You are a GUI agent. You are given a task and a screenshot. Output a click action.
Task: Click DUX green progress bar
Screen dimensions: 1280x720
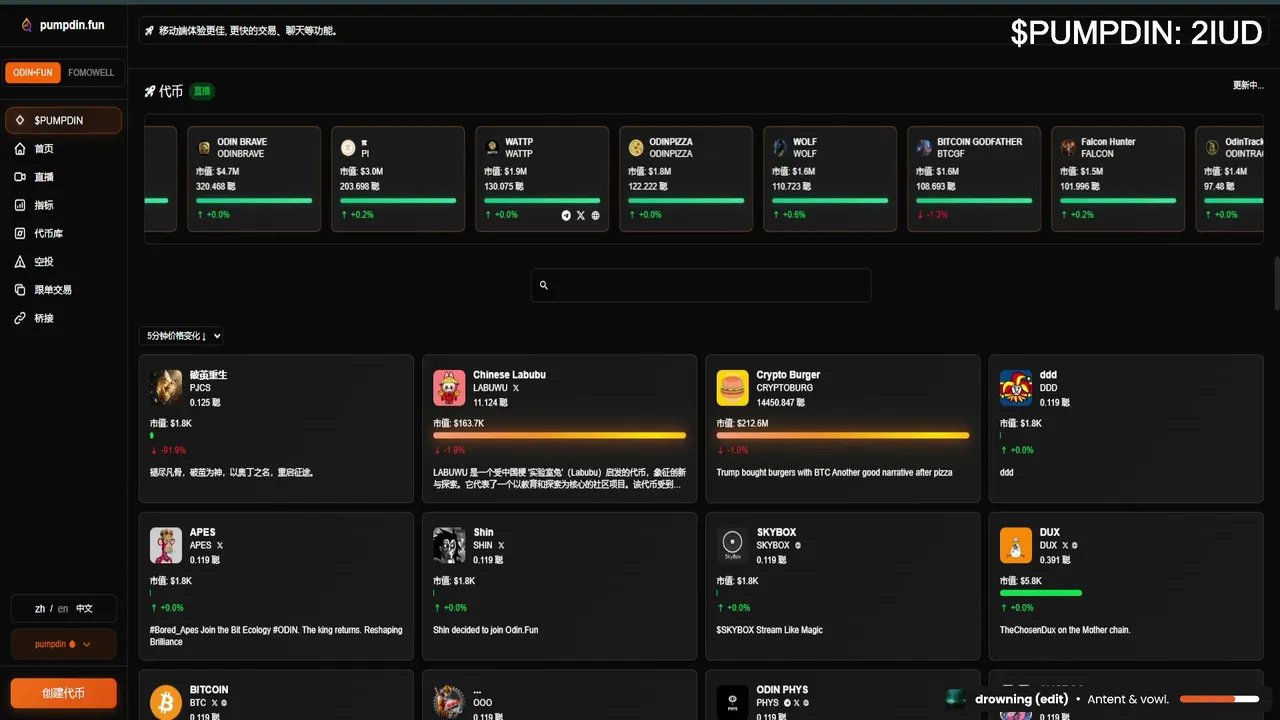tap(1041, 592)
